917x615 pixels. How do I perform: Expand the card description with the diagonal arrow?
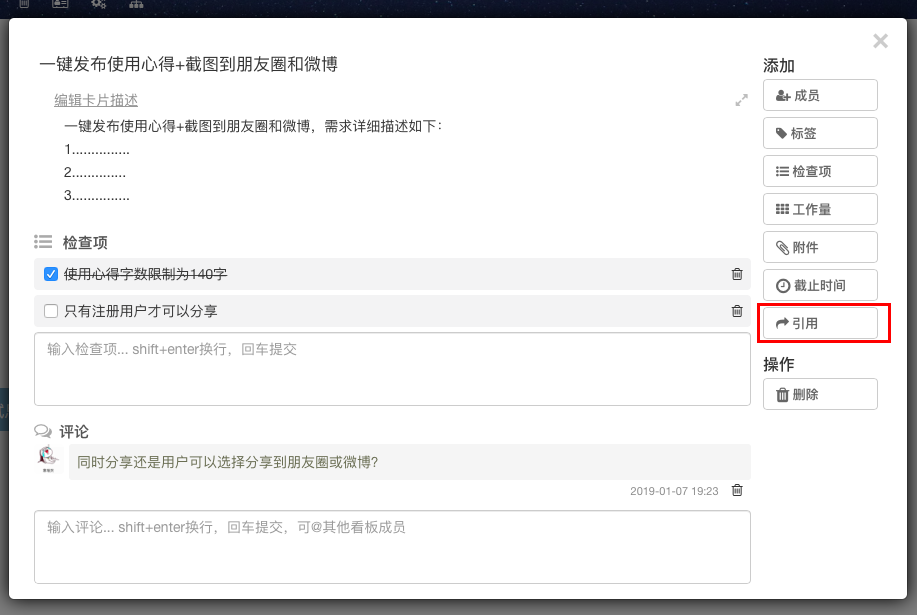click(741, 100)
